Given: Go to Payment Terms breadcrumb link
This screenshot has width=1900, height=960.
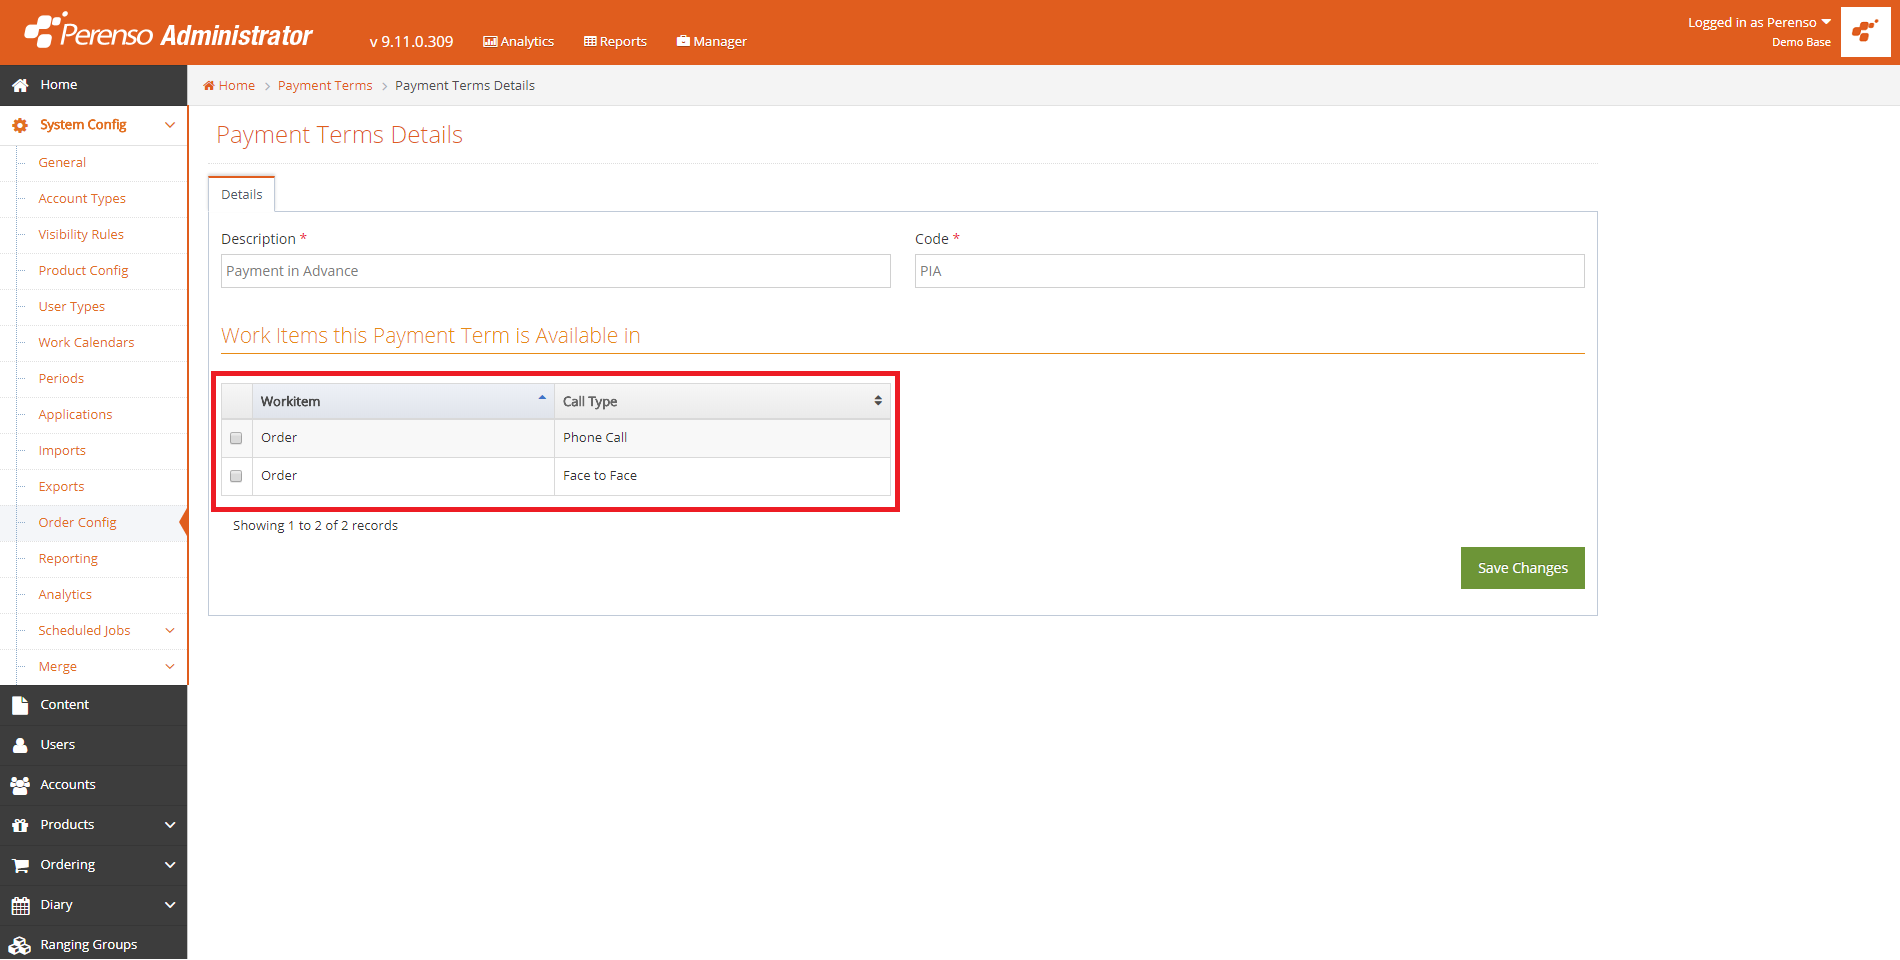Looking at the screenshot, I should [x=325, y=85].
